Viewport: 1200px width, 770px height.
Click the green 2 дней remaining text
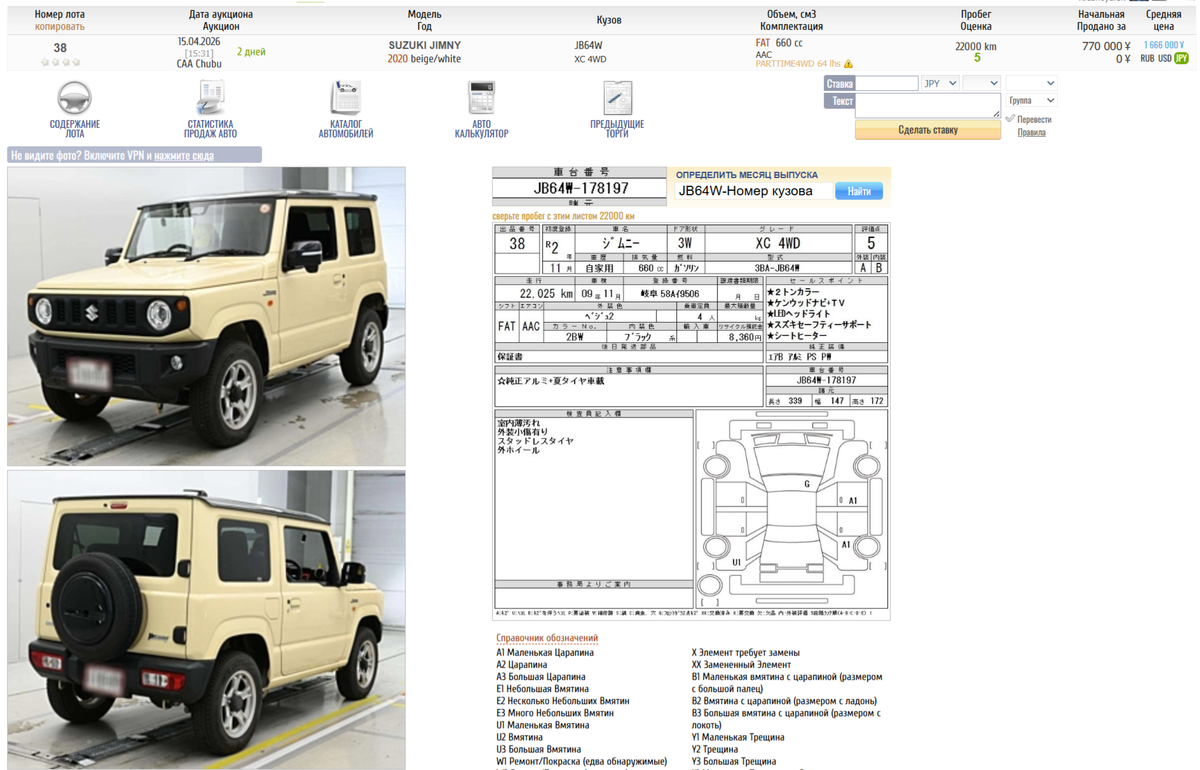coord(251,51)
